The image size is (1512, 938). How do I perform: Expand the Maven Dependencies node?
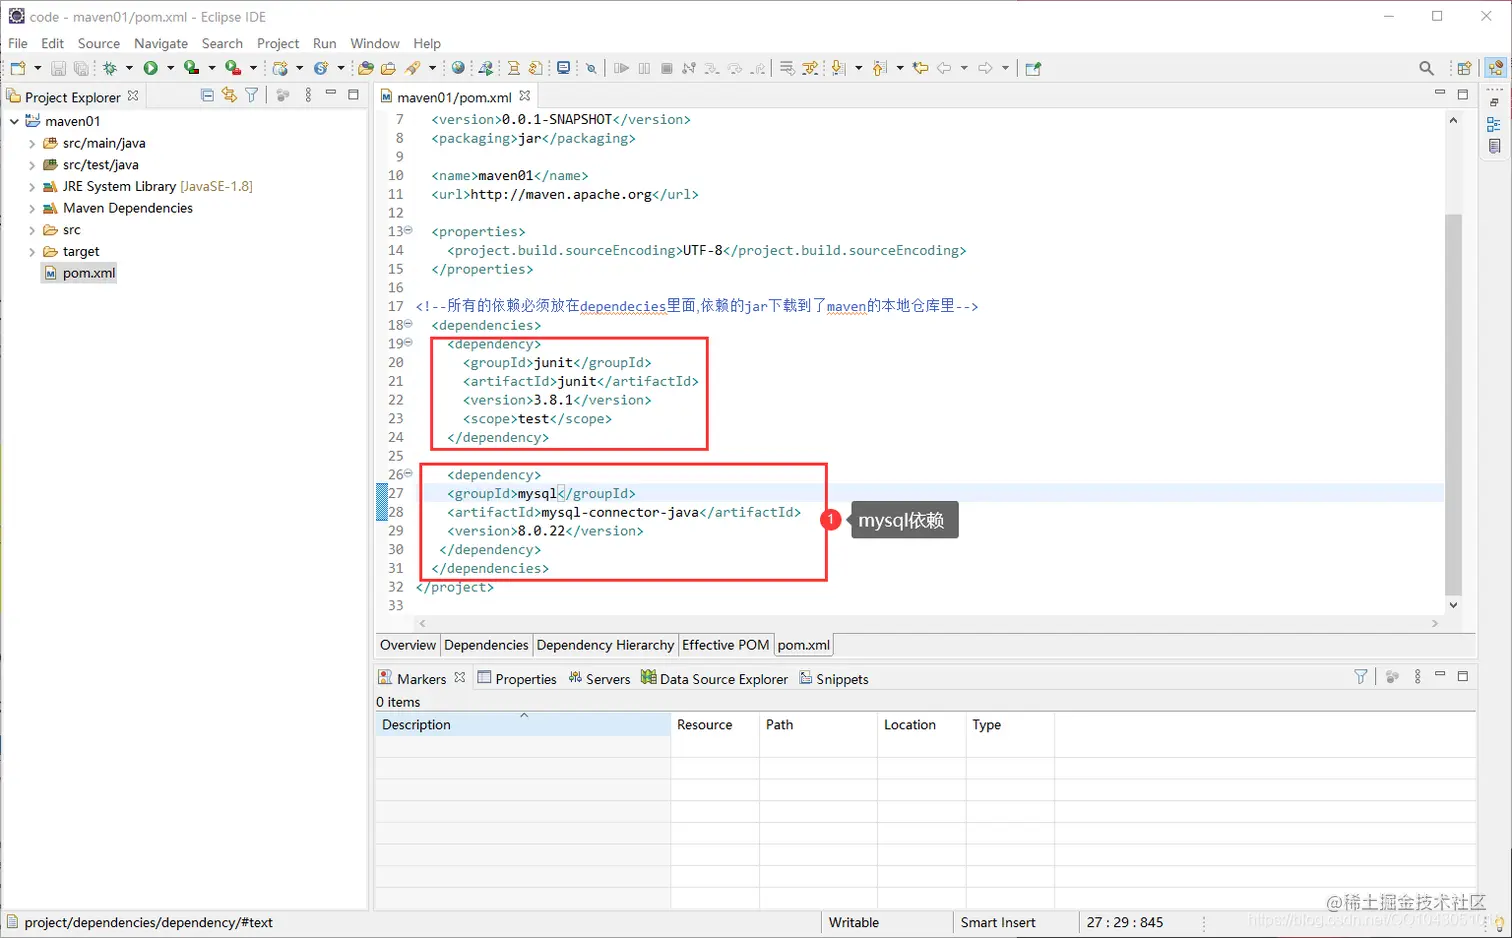point(32,209)
